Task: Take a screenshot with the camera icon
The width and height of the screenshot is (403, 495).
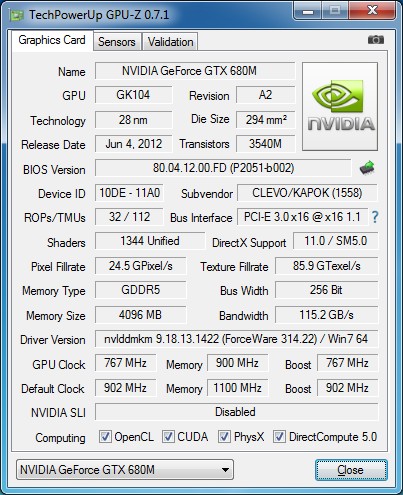Action: 376,40
